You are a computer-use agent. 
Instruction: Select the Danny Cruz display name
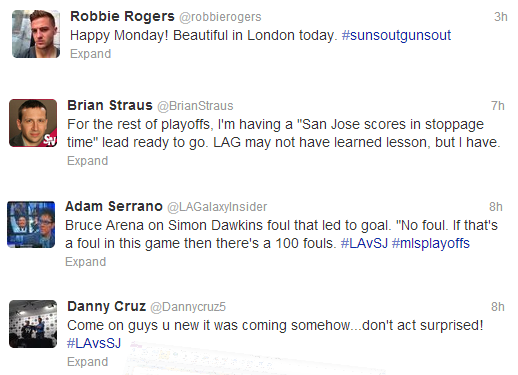106,306
